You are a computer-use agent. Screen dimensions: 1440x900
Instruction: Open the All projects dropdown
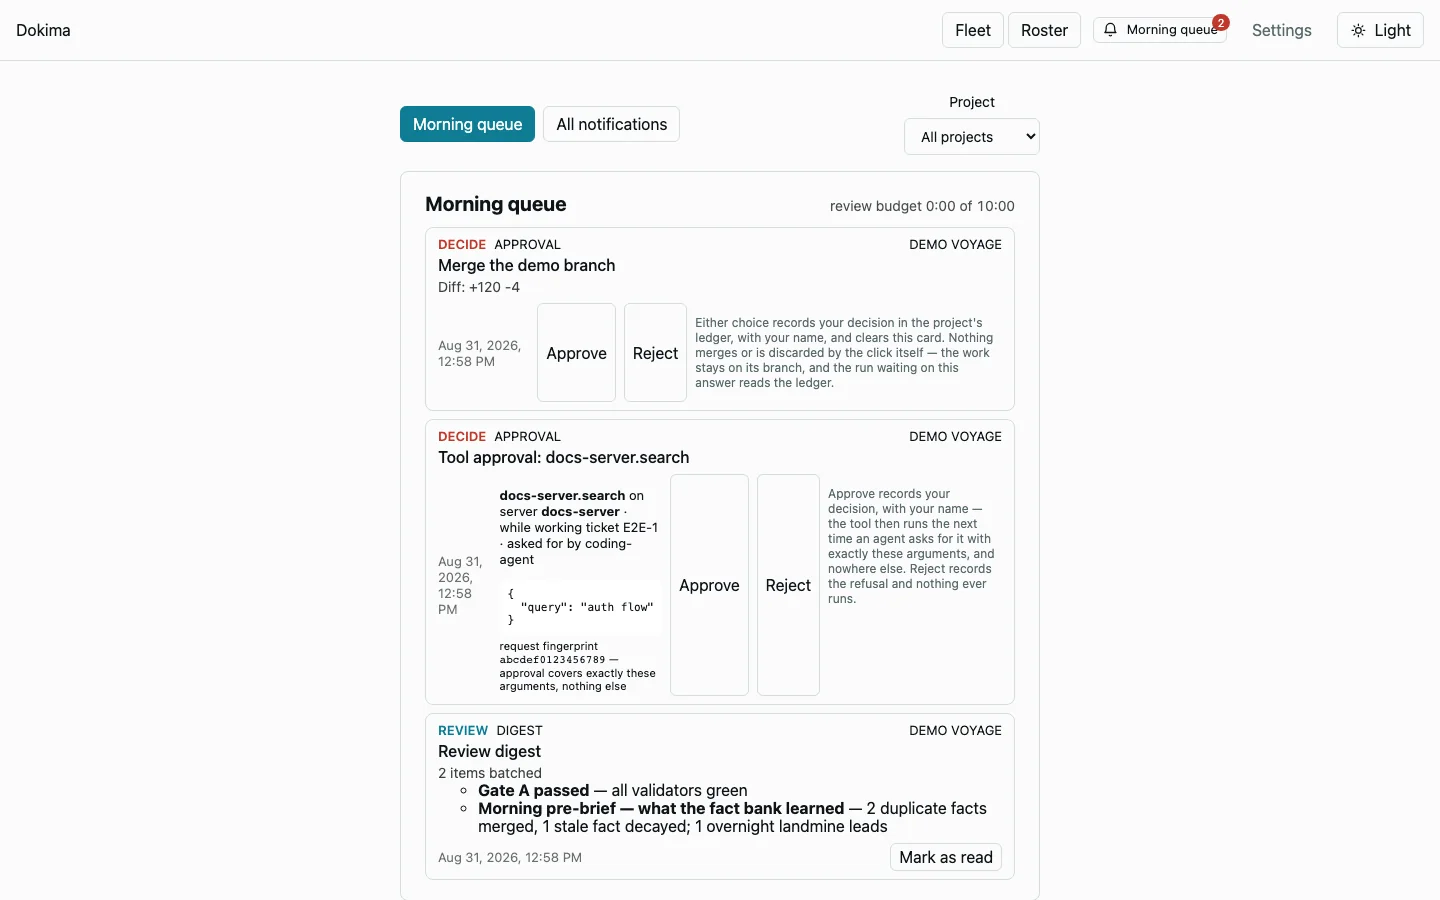point(972,137)
